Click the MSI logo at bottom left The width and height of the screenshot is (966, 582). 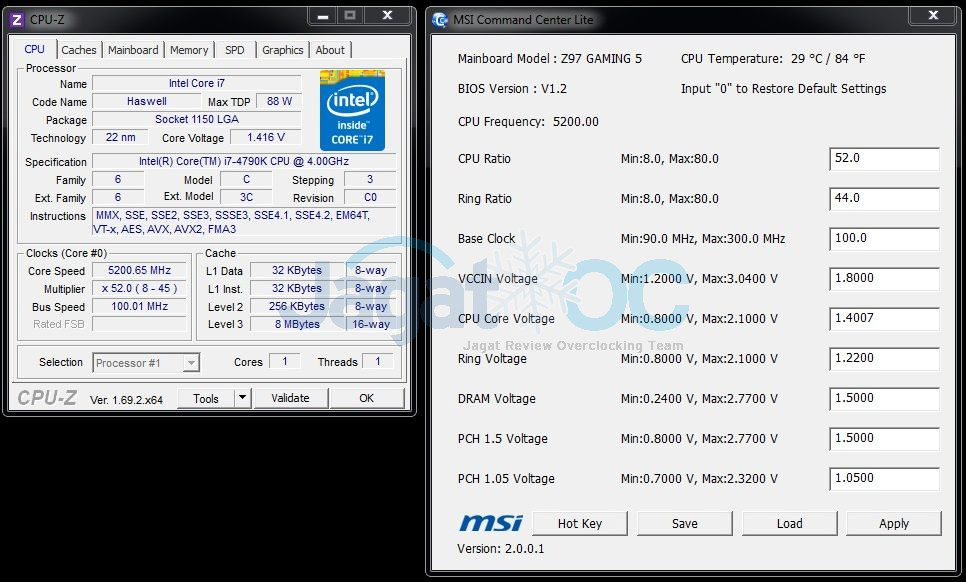(490, 523)
